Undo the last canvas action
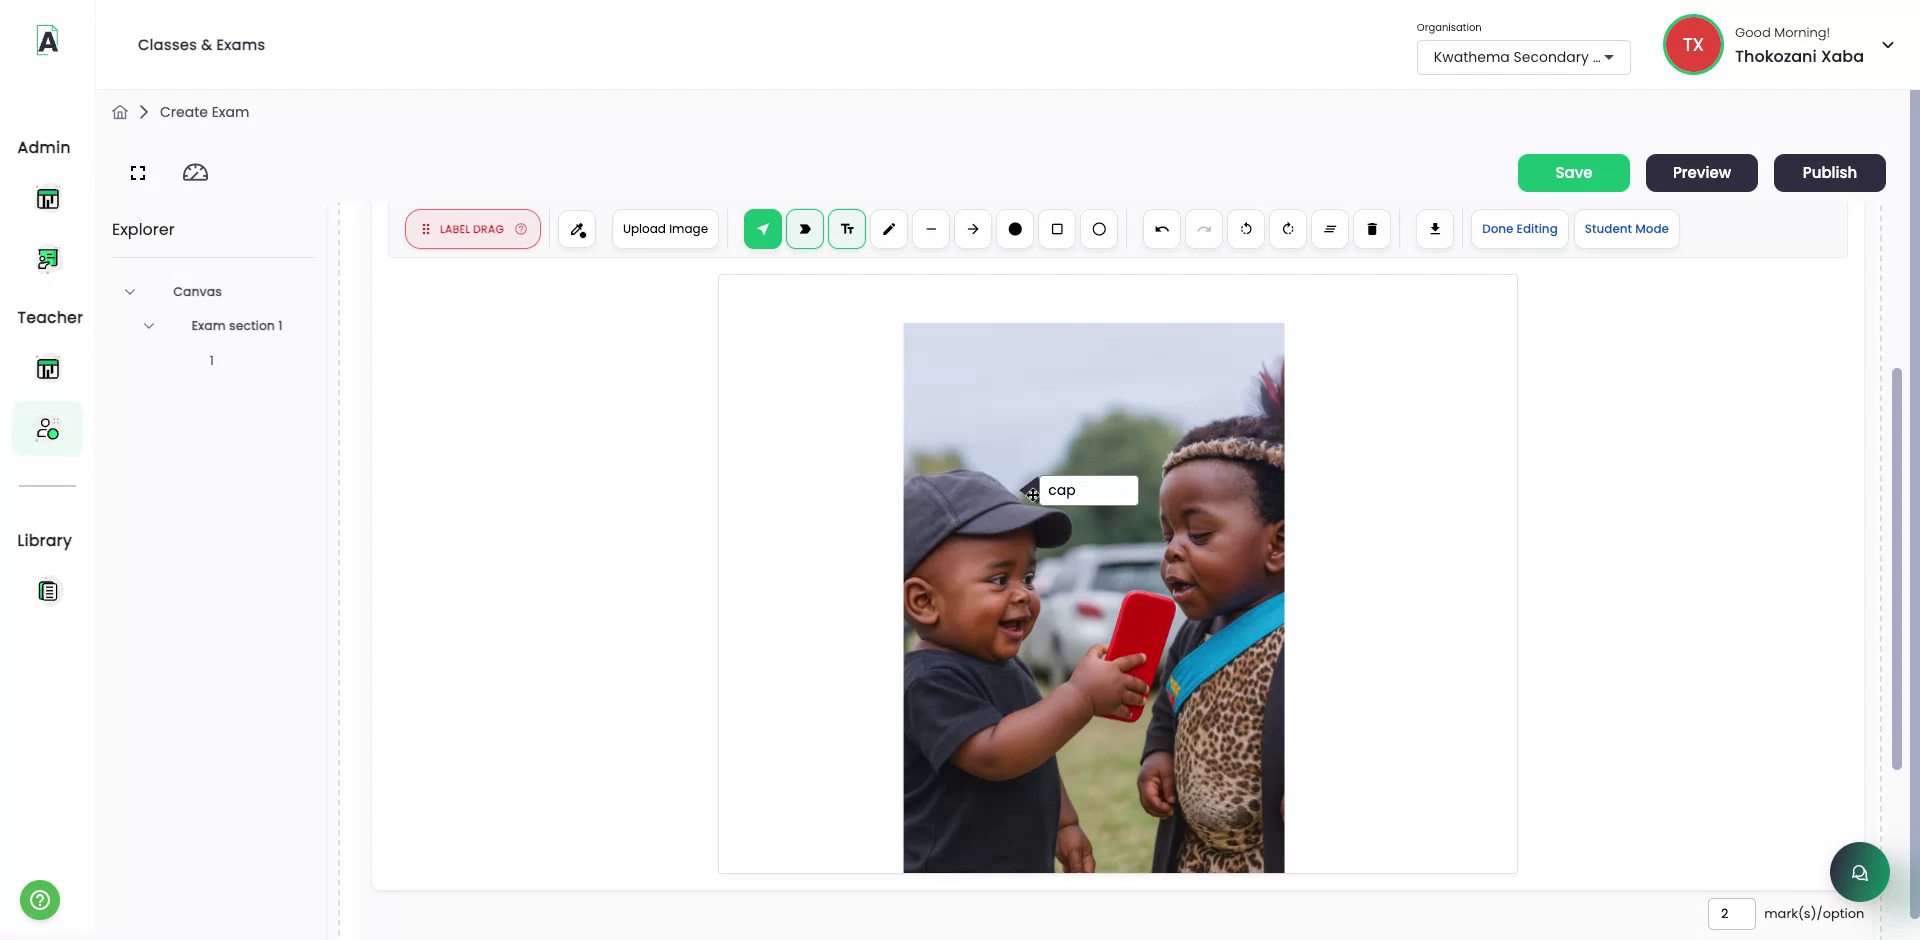 [1160, 229]
